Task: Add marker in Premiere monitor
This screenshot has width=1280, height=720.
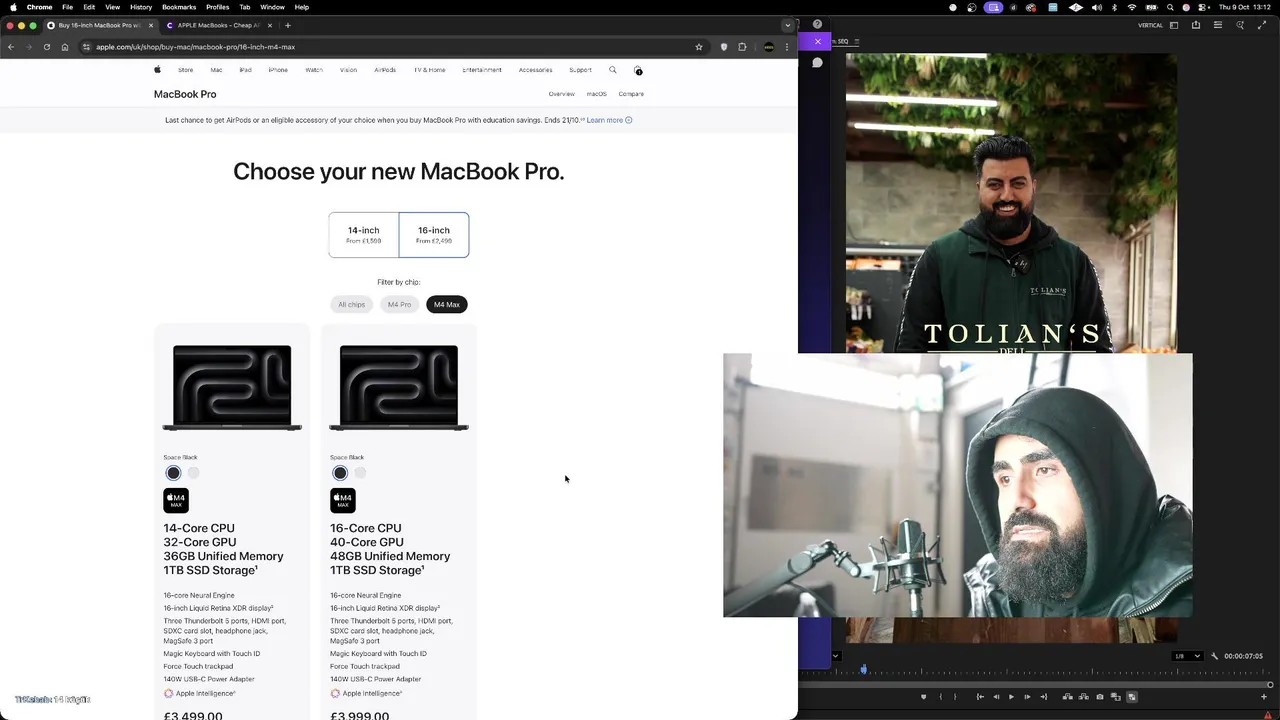Action: click(923, 697)
